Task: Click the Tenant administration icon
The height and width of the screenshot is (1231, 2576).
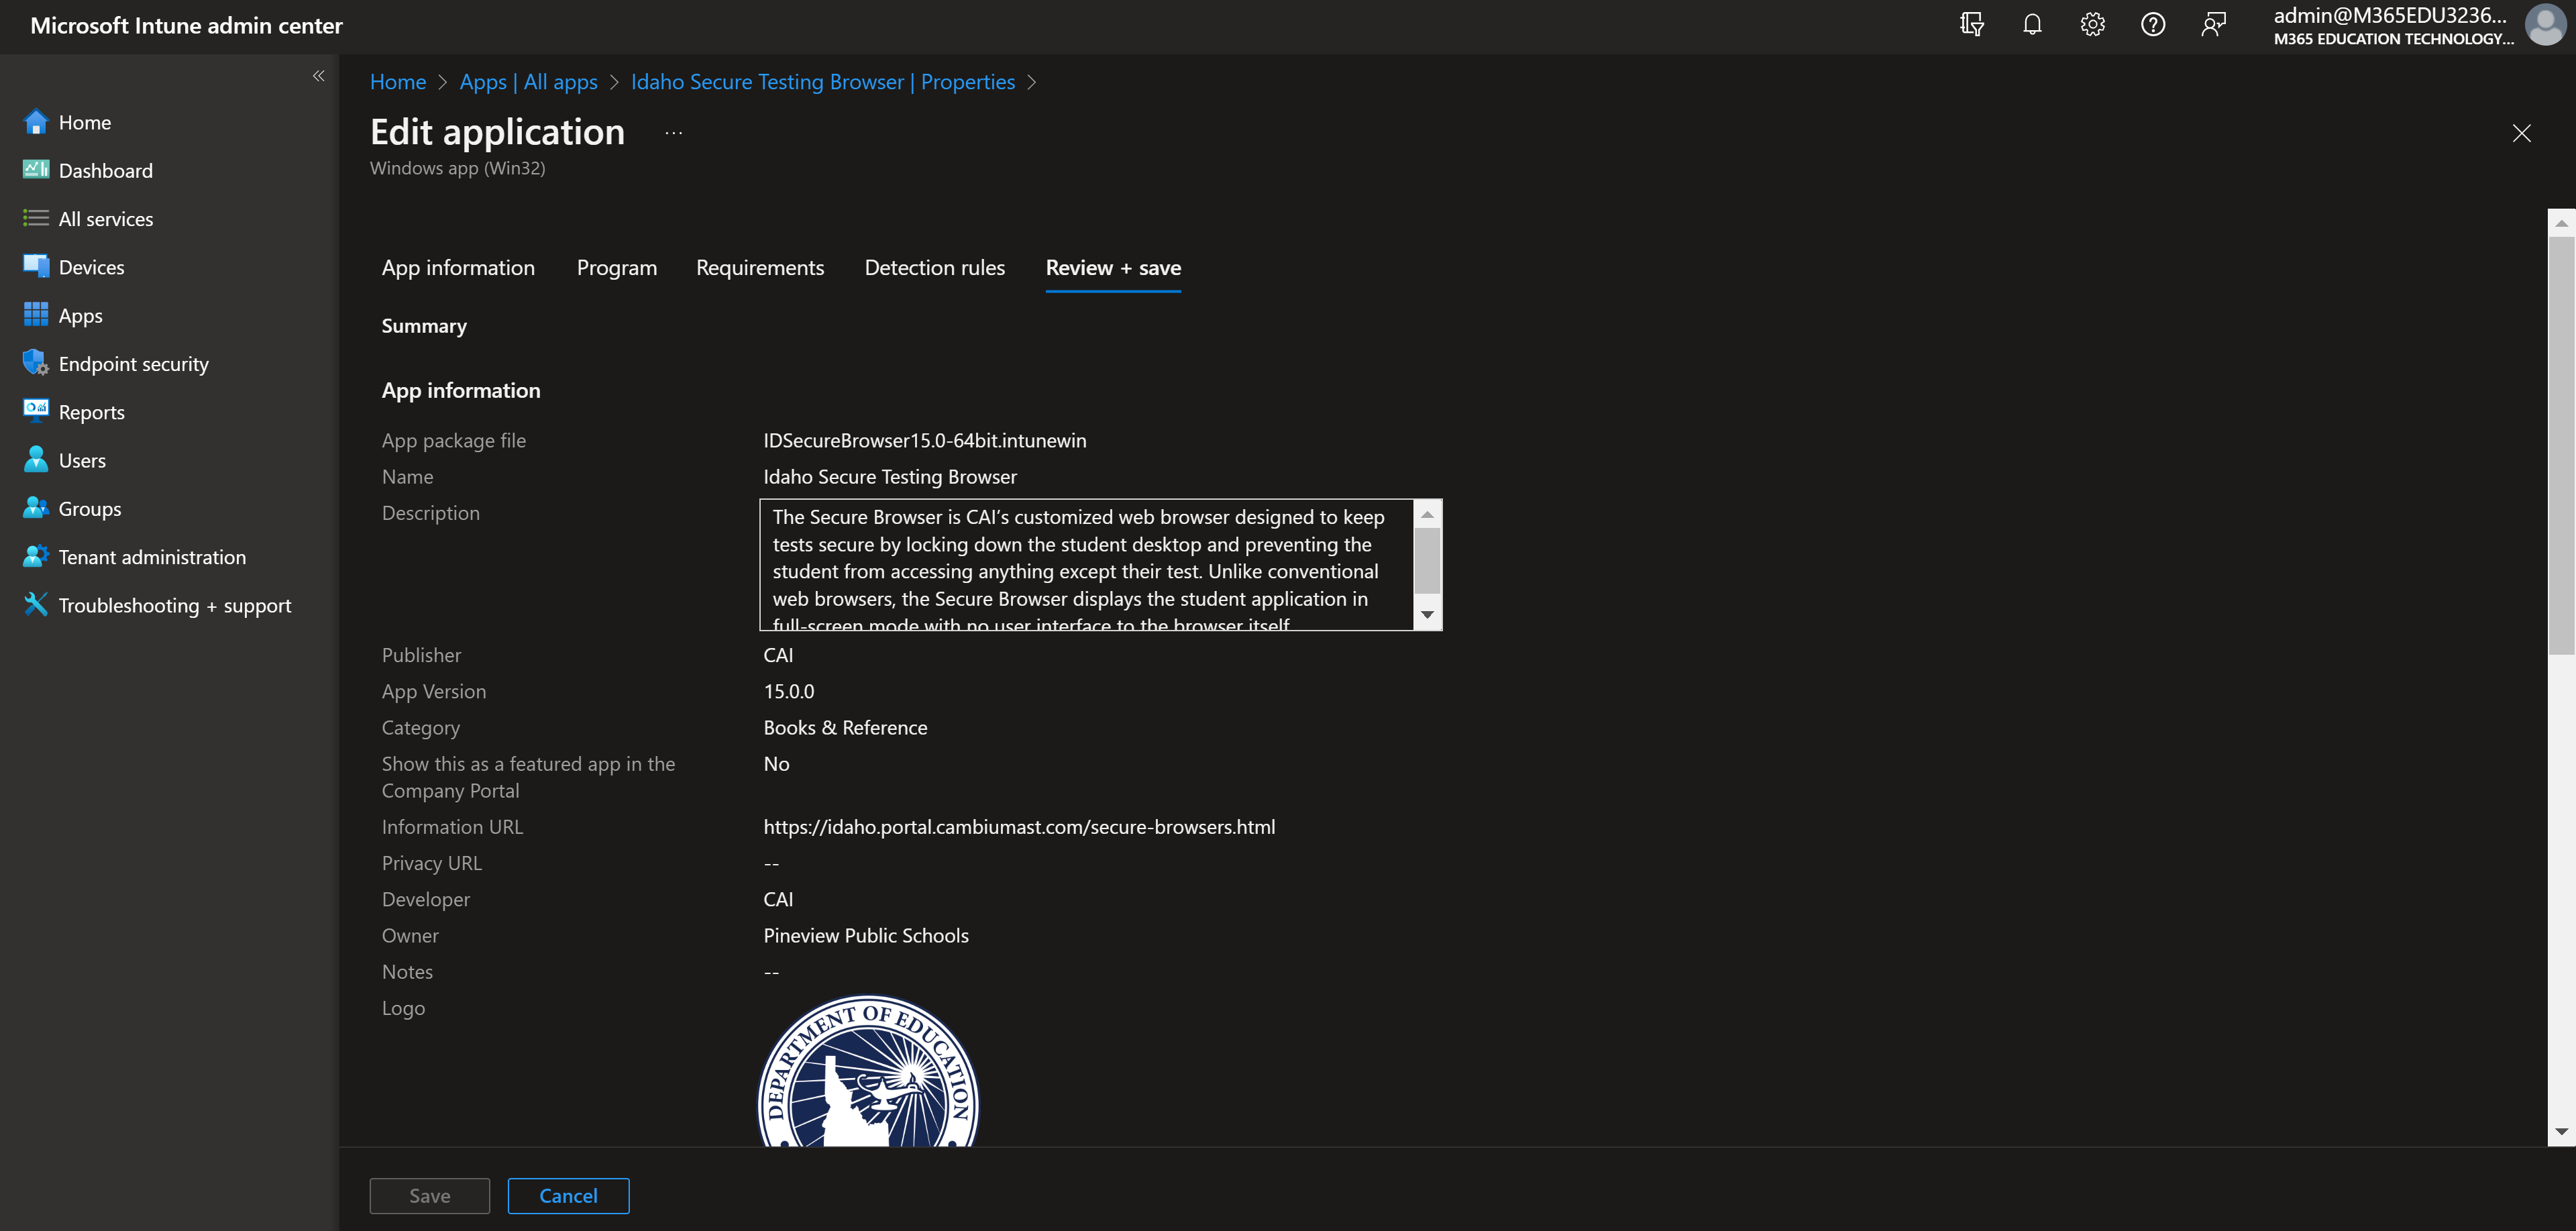Action: pos(36,556)
